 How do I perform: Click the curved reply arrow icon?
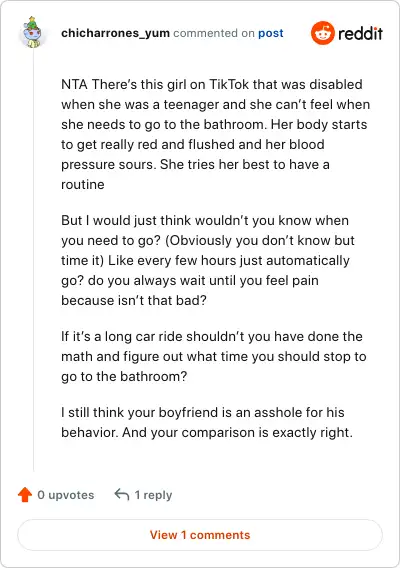122,494
